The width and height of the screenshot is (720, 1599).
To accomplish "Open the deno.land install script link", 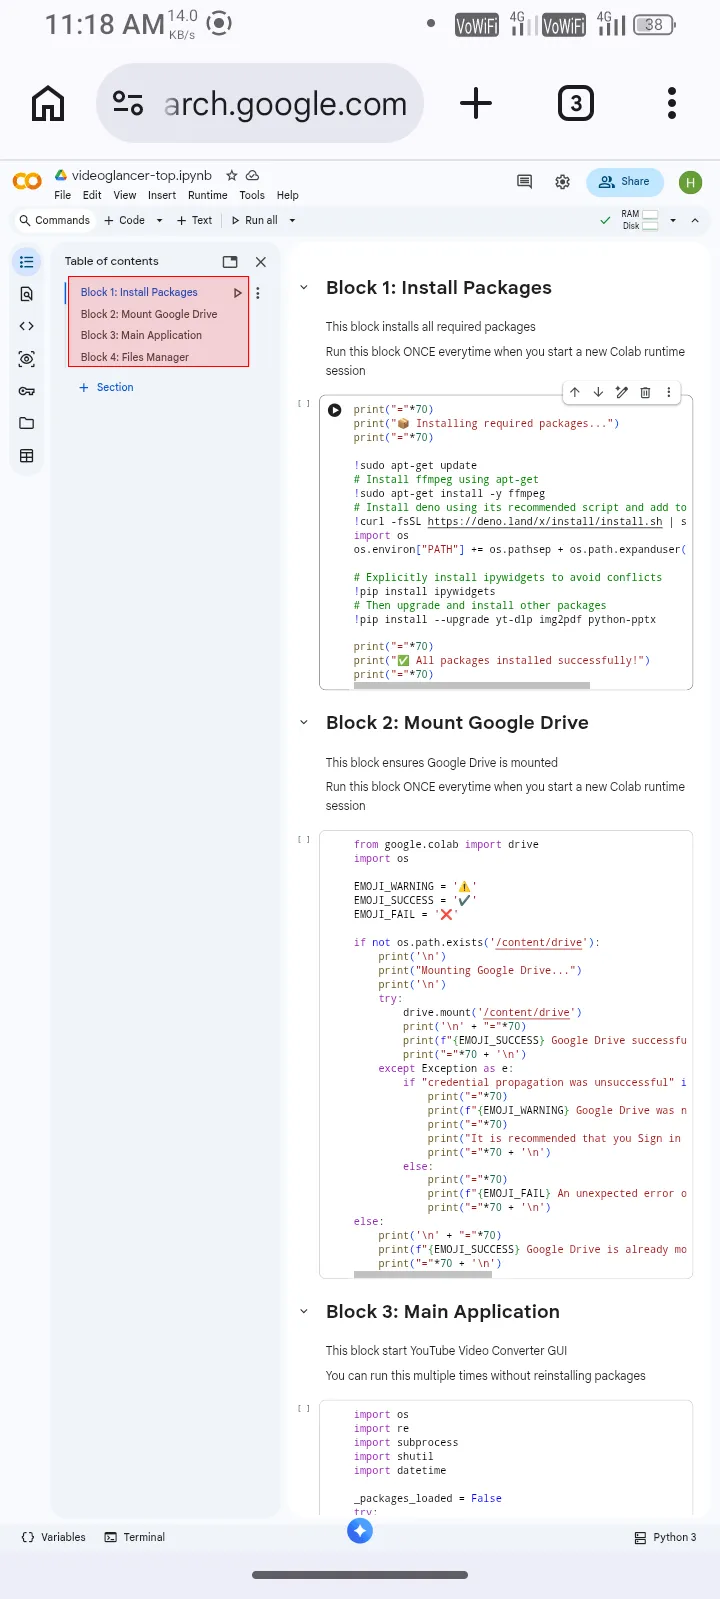I will point(545,521).
